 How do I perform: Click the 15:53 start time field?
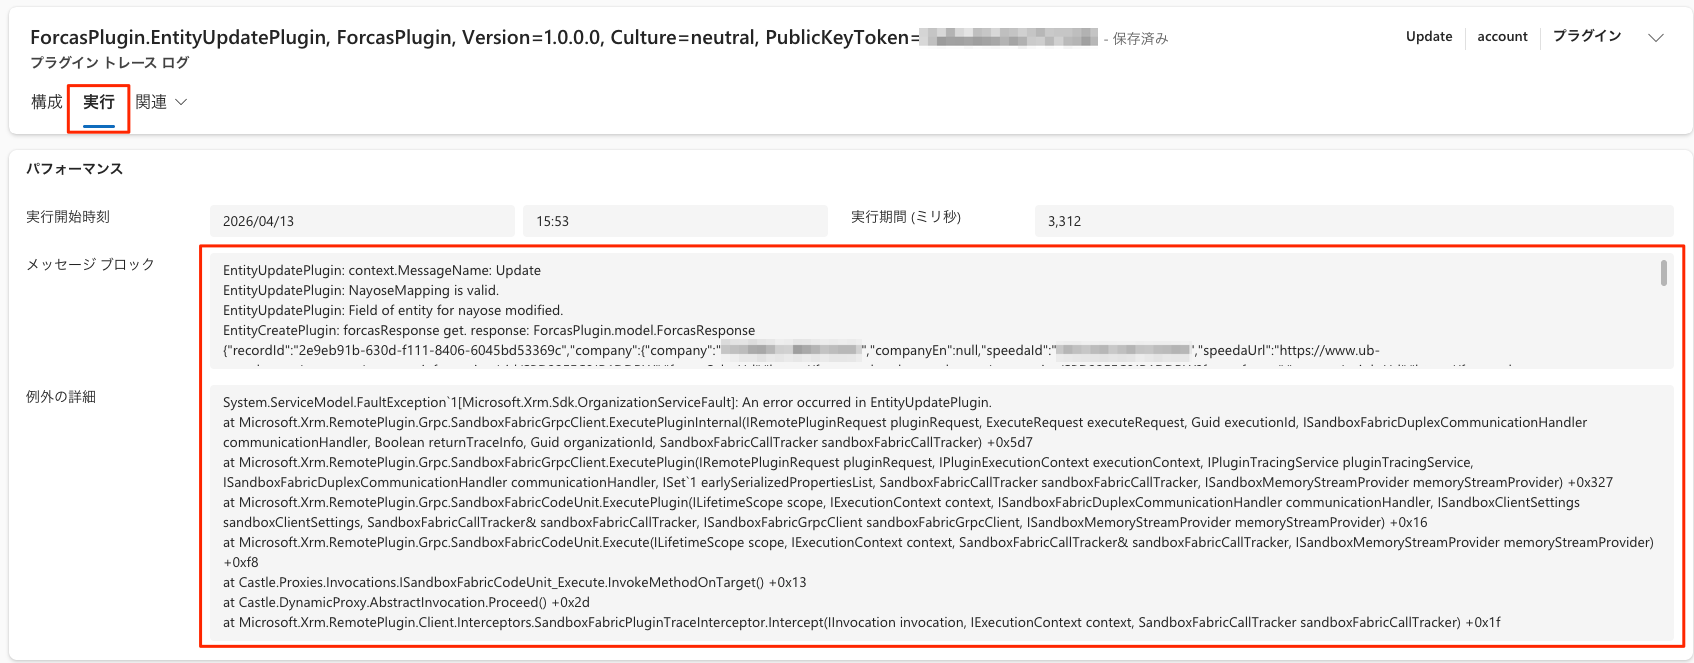(x=675, y=221)
